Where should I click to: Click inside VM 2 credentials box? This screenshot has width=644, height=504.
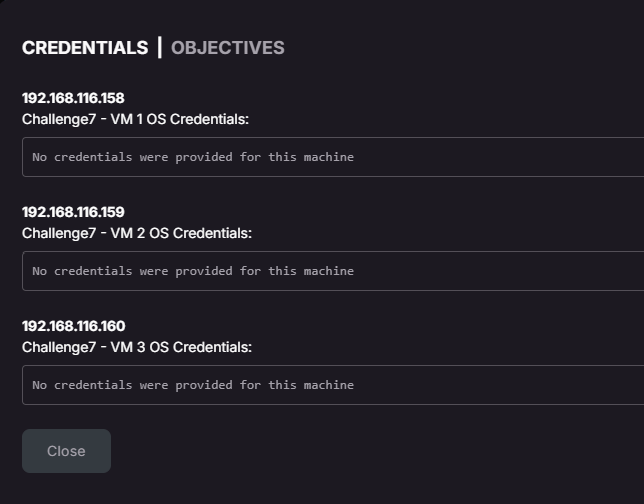coord(333,271)
